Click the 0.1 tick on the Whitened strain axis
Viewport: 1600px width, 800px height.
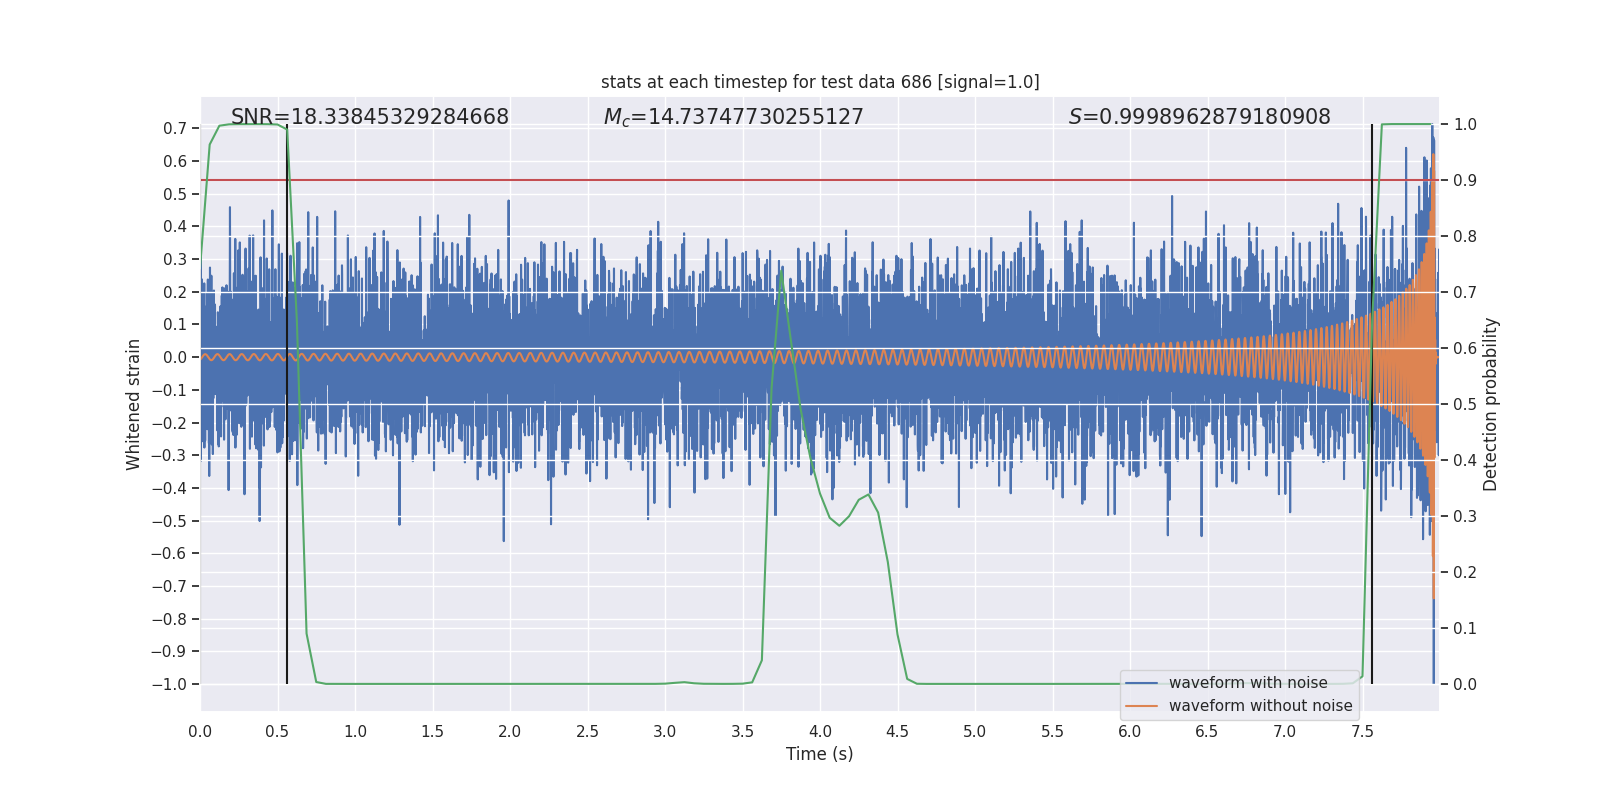point(175,324)
